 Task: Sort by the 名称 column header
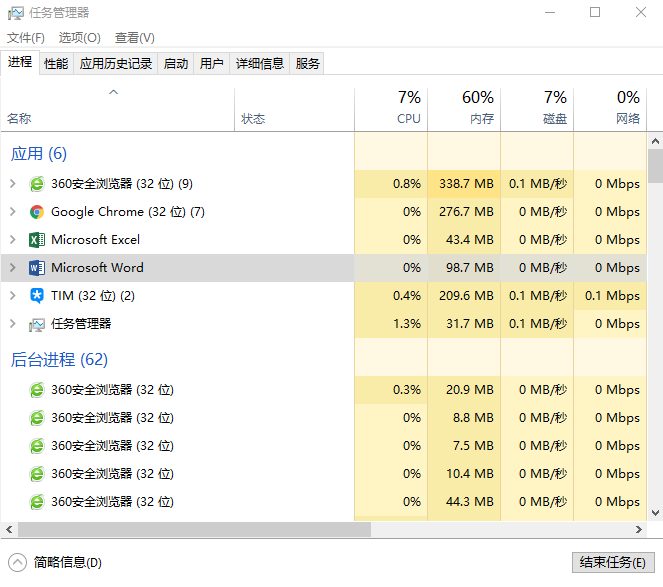118,110
